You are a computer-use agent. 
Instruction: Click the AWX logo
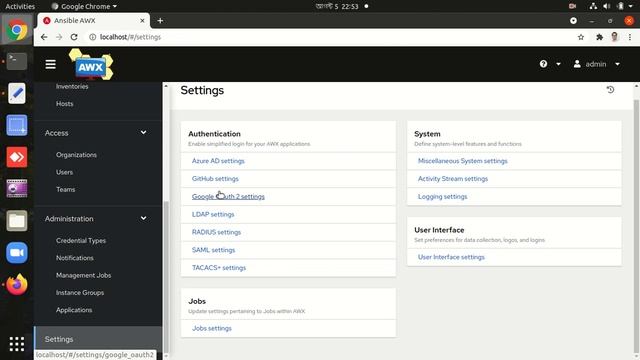coord(91,64)
